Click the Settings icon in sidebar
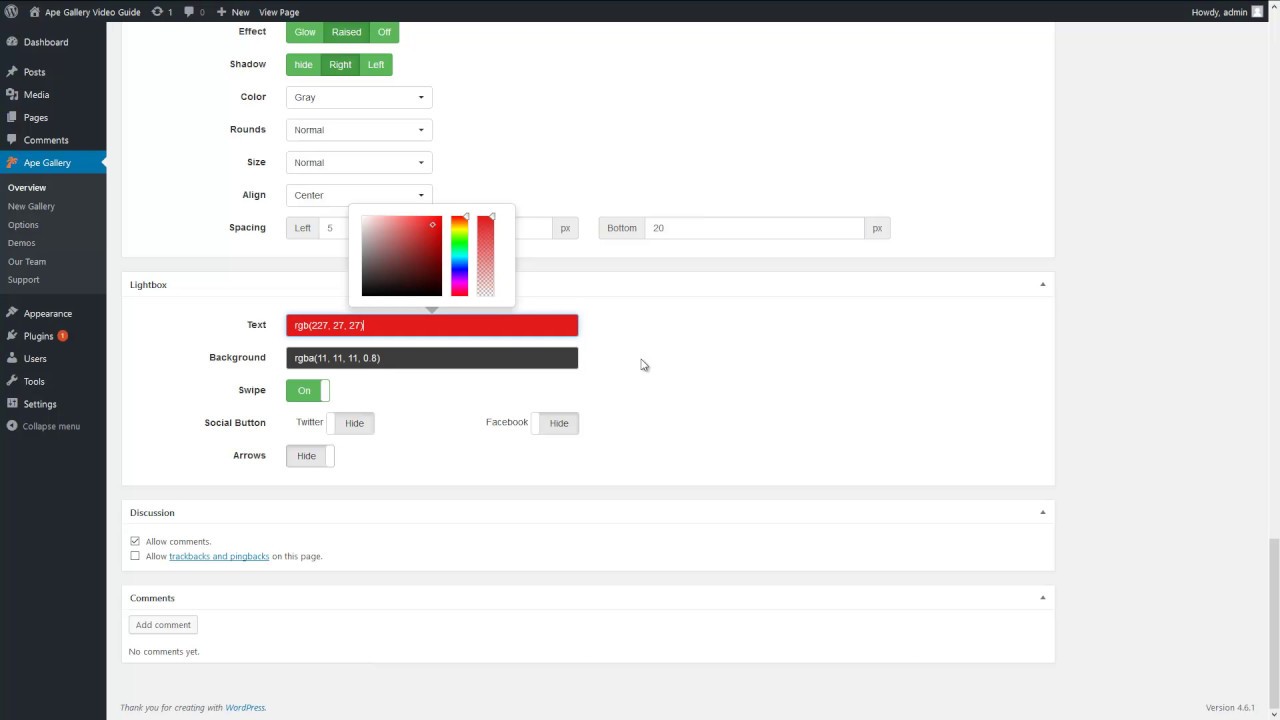The height and width of the screenshot is (720, 1280). (x=12, y=404)
